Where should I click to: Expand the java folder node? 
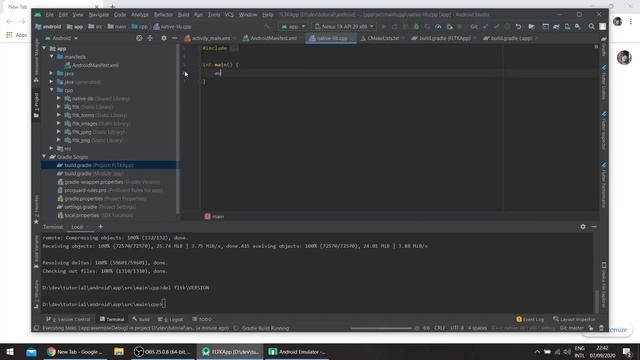[x=52, y=73]
